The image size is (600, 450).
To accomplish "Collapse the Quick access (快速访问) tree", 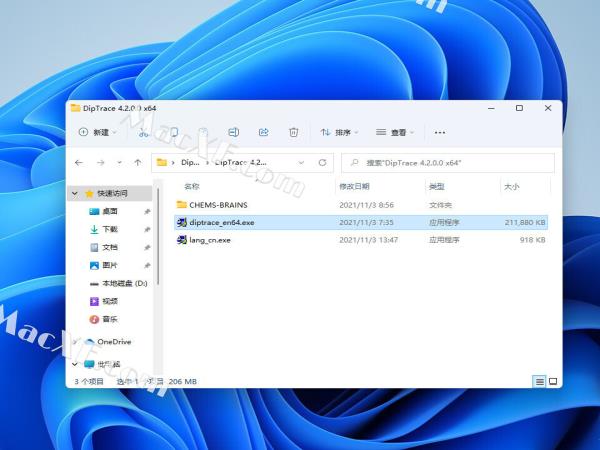I will tap(75, 193).
